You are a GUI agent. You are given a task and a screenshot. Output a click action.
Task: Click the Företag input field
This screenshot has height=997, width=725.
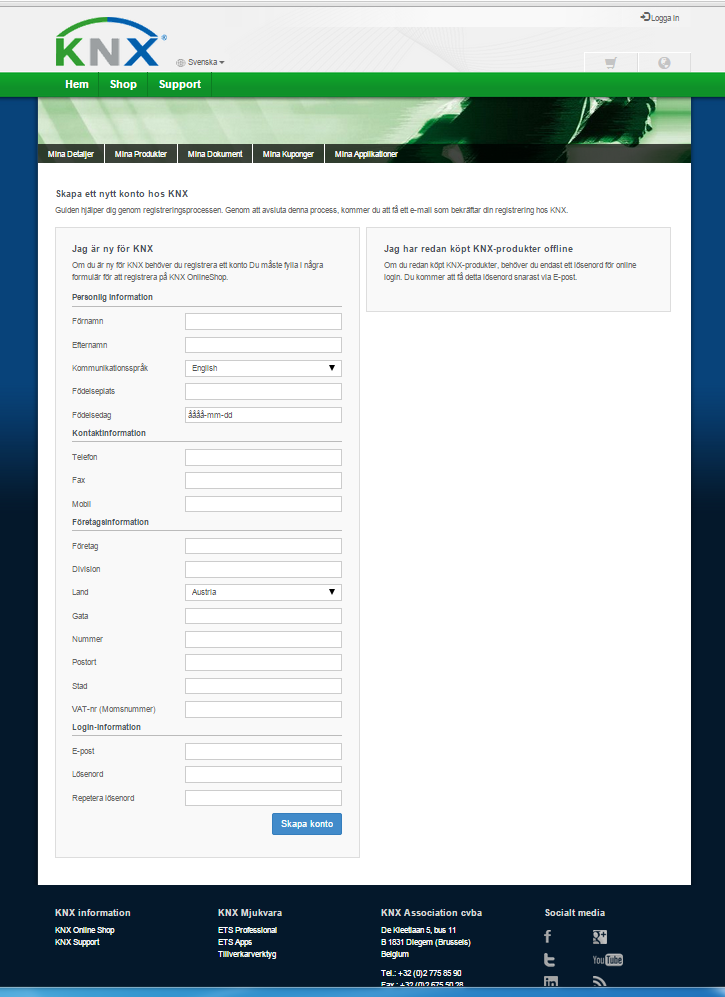click(x=263, y=546)
